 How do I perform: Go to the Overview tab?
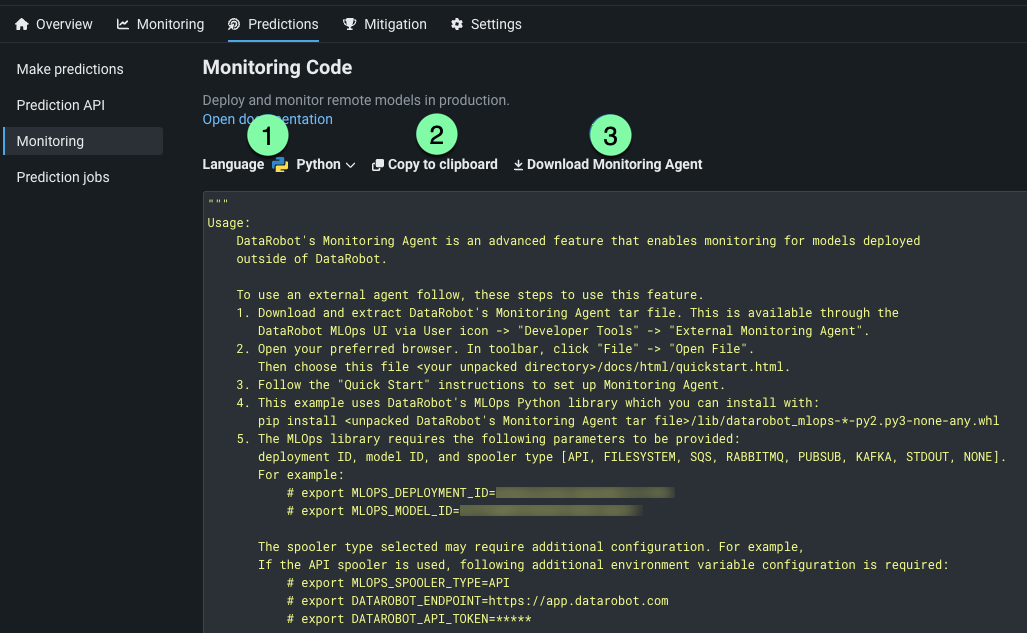pyautogui.click(x=64, y=24)
